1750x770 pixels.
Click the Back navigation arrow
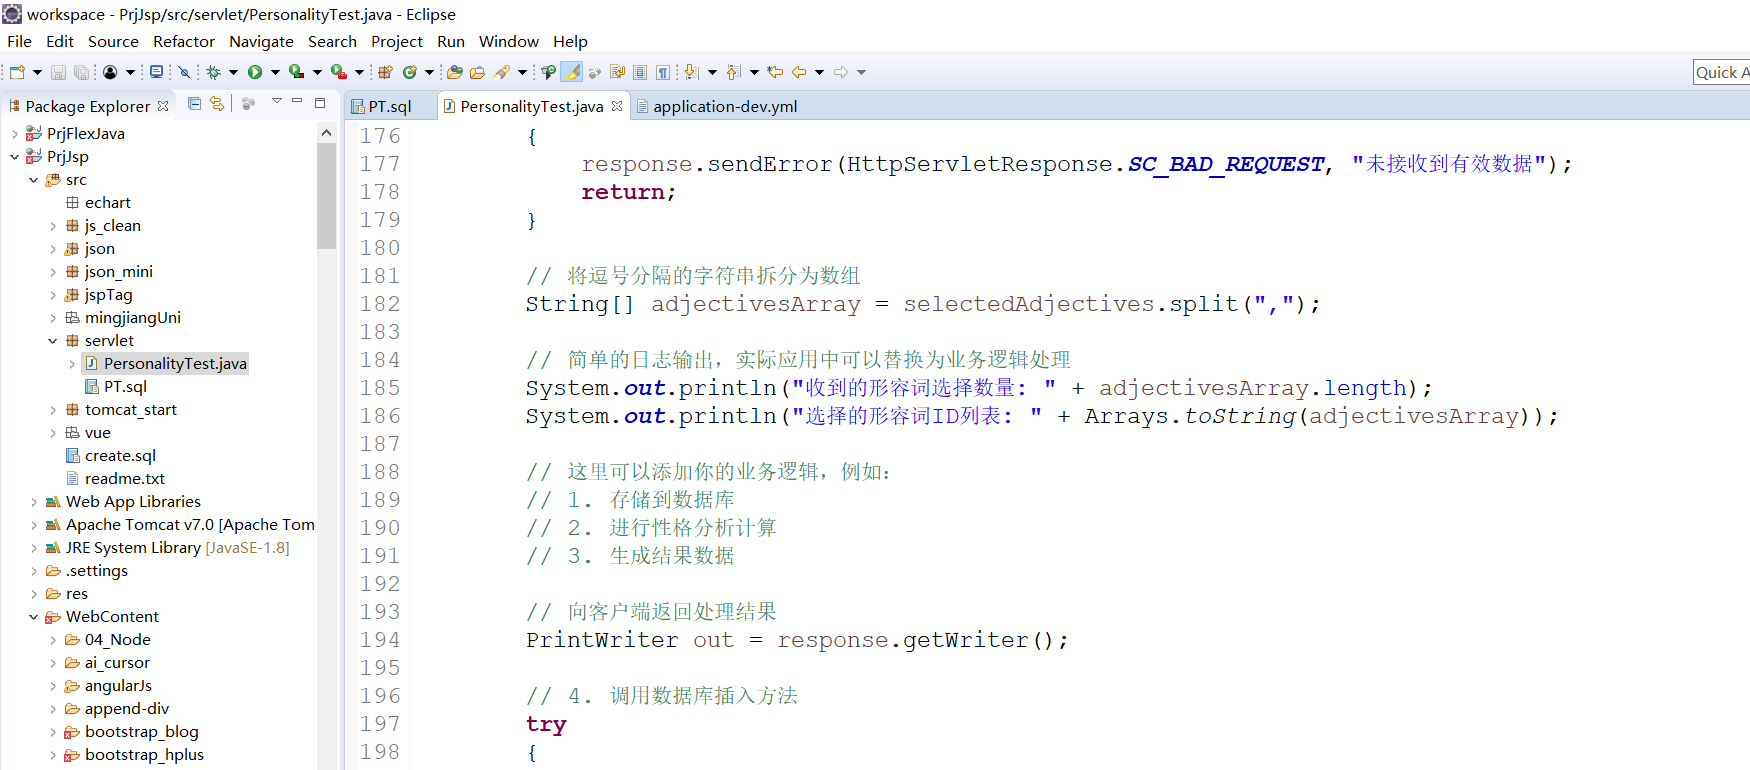point(799,72)
